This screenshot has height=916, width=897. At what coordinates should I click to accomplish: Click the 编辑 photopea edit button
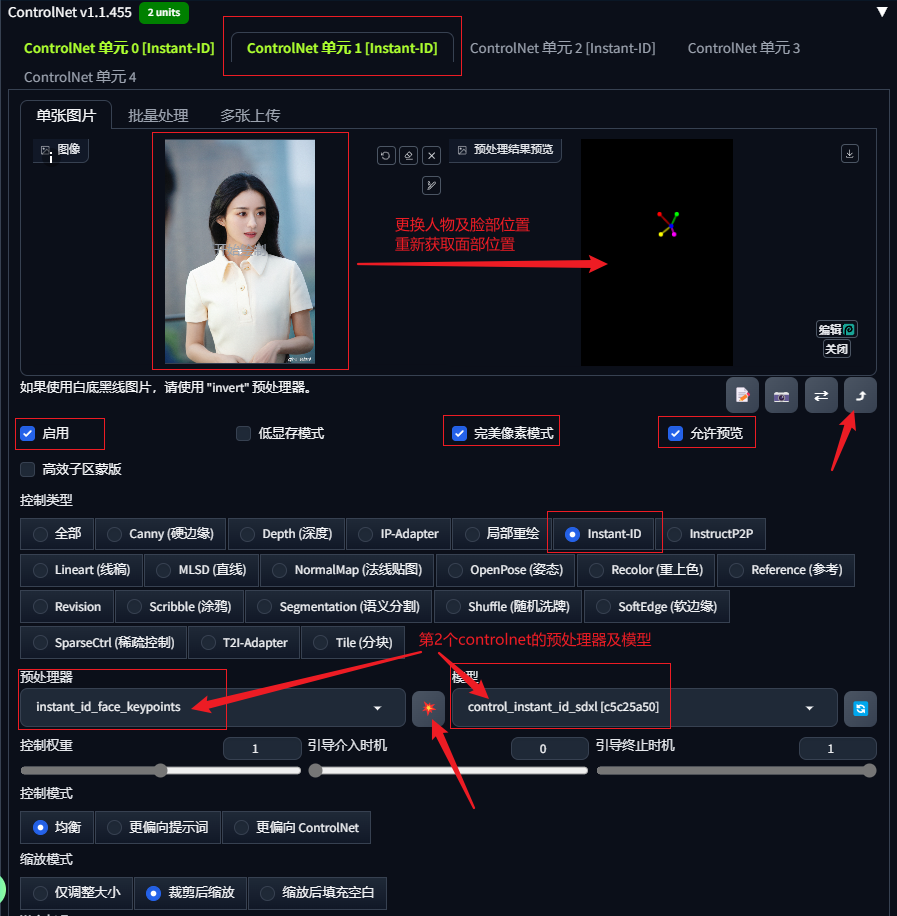(836, 329)
